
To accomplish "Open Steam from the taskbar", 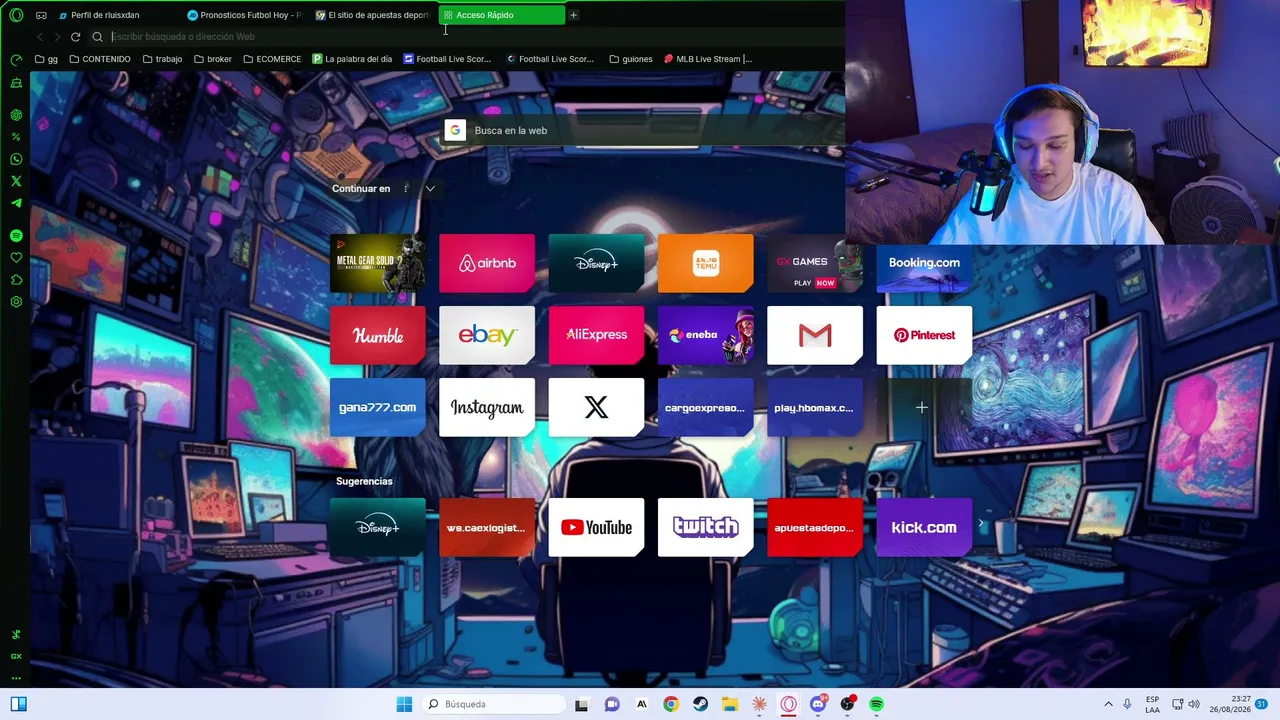I will coord(701,704).
